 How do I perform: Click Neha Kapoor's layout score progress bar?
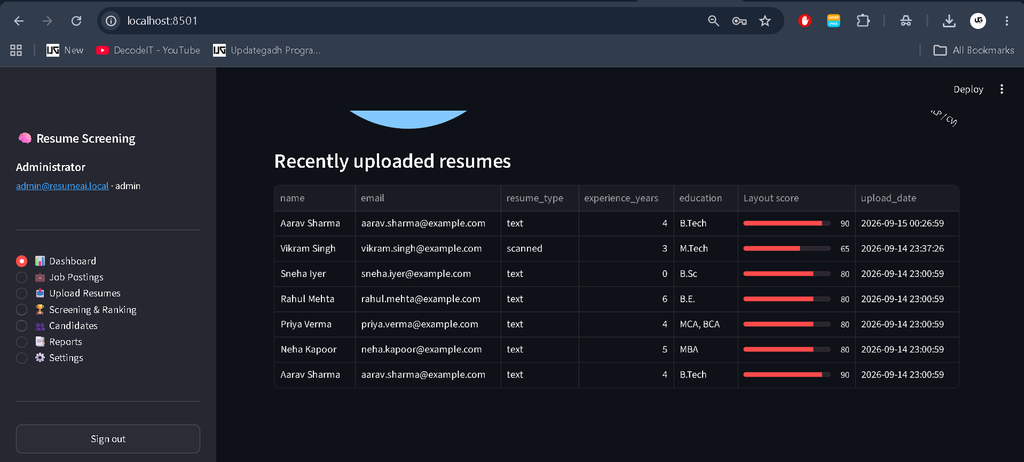tap(787, 350)
